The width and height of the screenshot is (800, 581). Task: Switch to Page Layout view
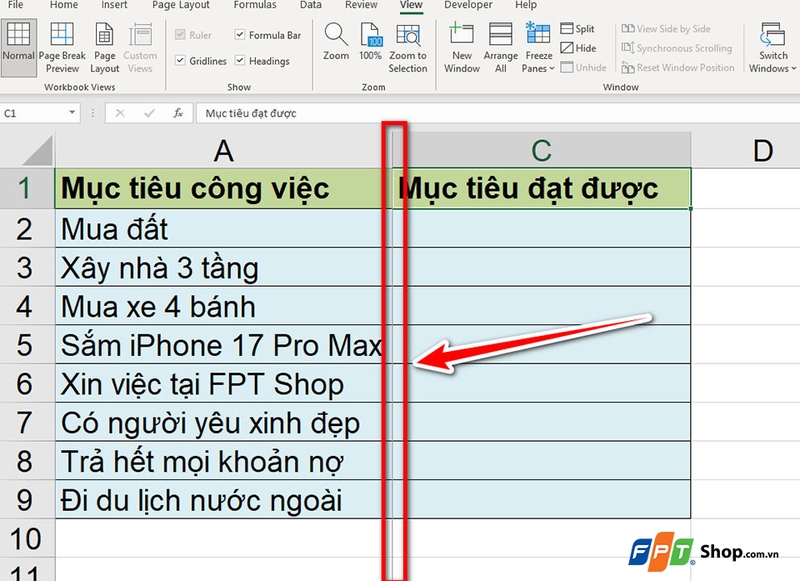coord(104,47)
